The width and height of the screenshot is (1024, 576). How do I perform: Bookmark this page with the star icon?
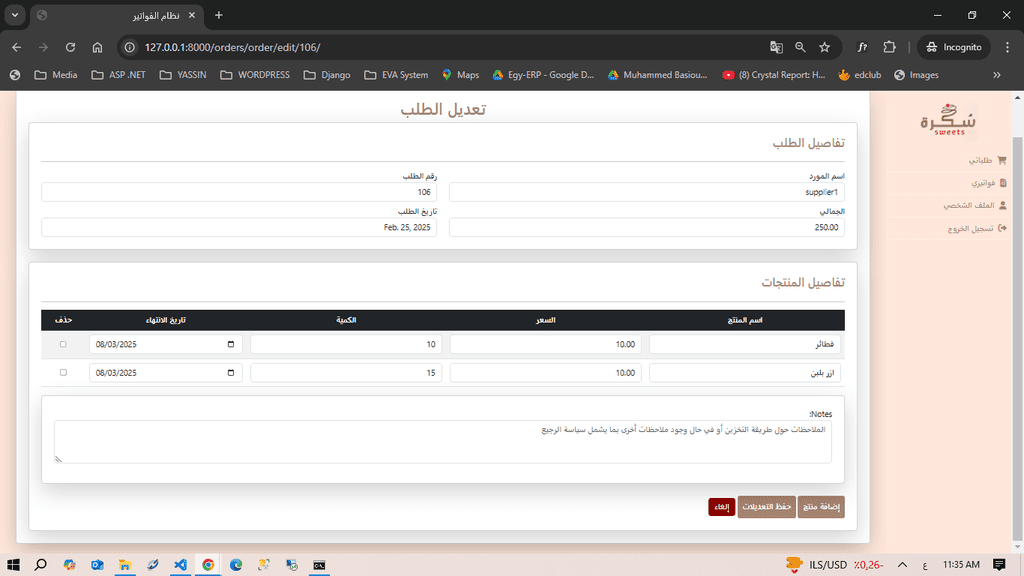click(x=825, y=47)
